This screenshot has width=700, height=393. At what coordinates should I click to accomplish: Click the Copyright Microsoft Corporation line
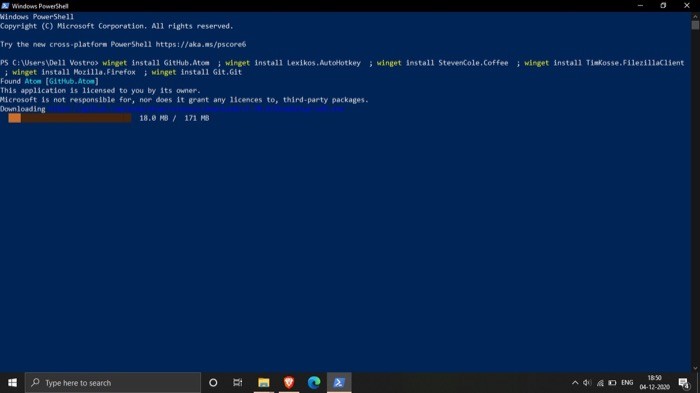(117, 26)
